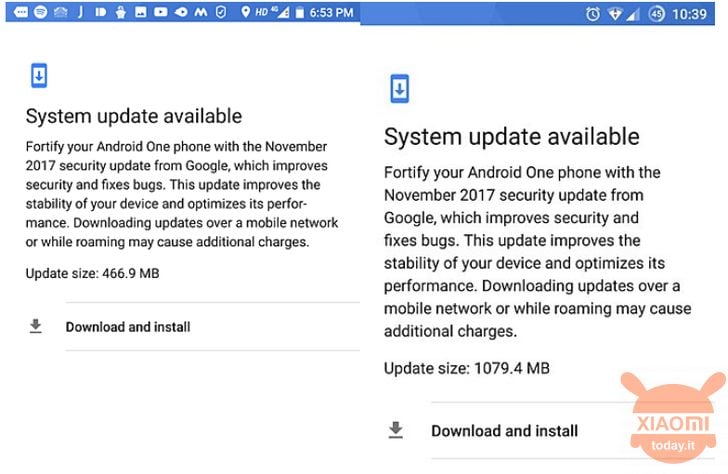Tap the shield checkmark notification icon
Viewport: 728px width, 474px height.
pos(221,13)
